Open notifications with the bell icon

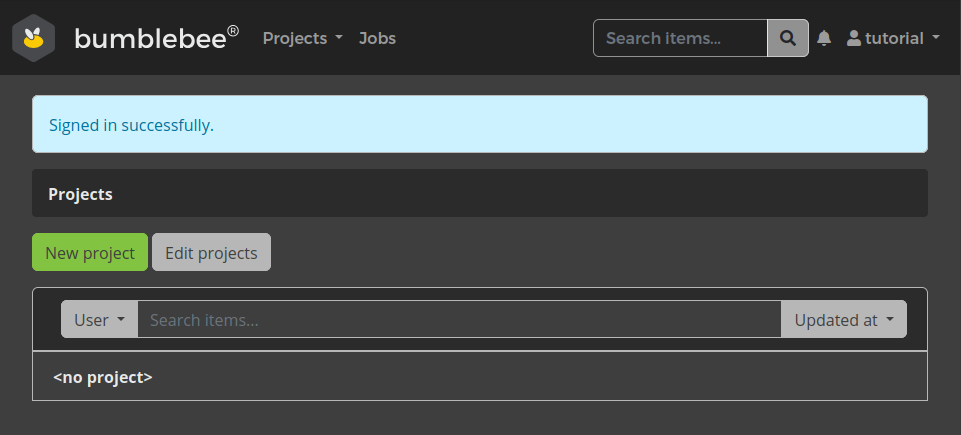824,38
